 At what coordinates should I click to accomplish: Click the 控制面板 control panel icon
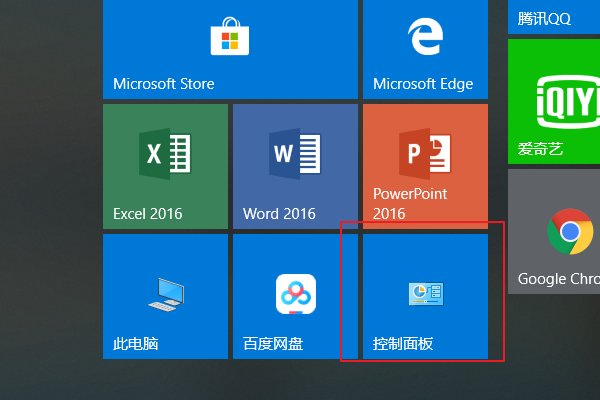pyautogui.click(x=425, y=294)
